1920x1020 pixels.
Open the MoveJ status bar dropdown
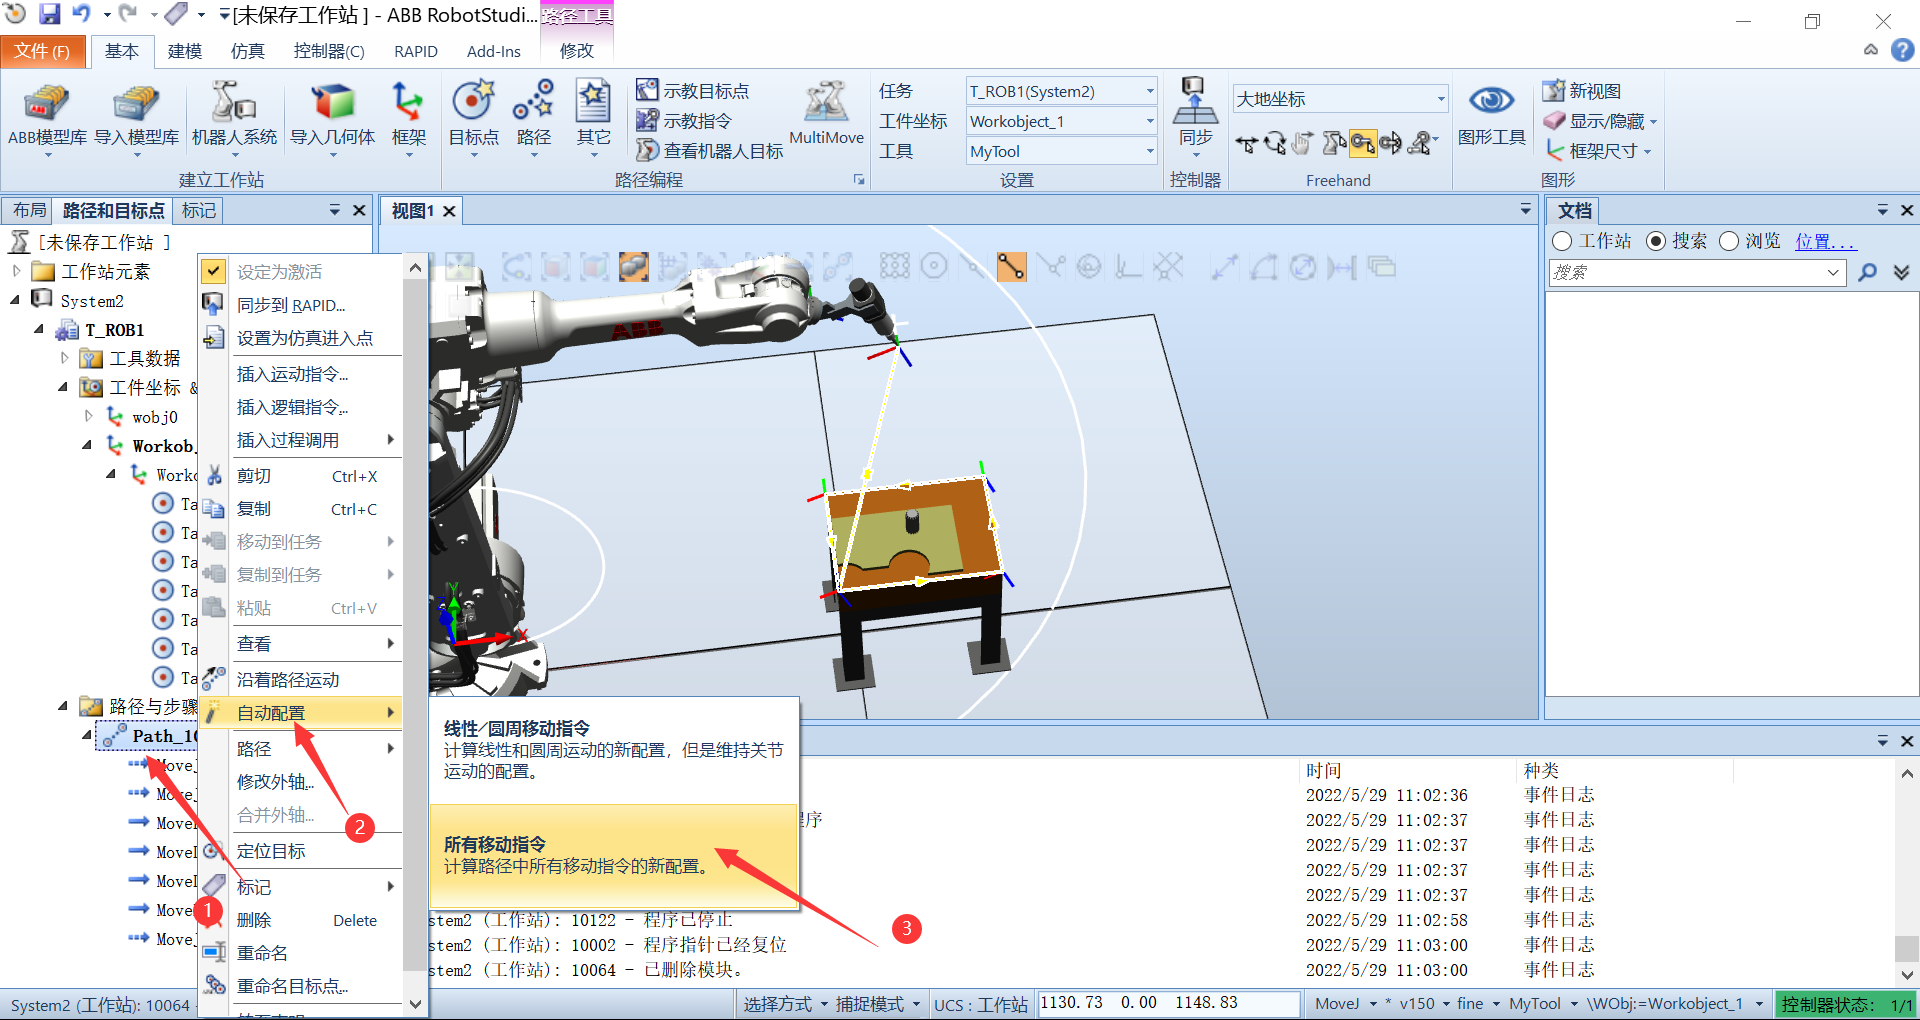click(1344, 1004)
